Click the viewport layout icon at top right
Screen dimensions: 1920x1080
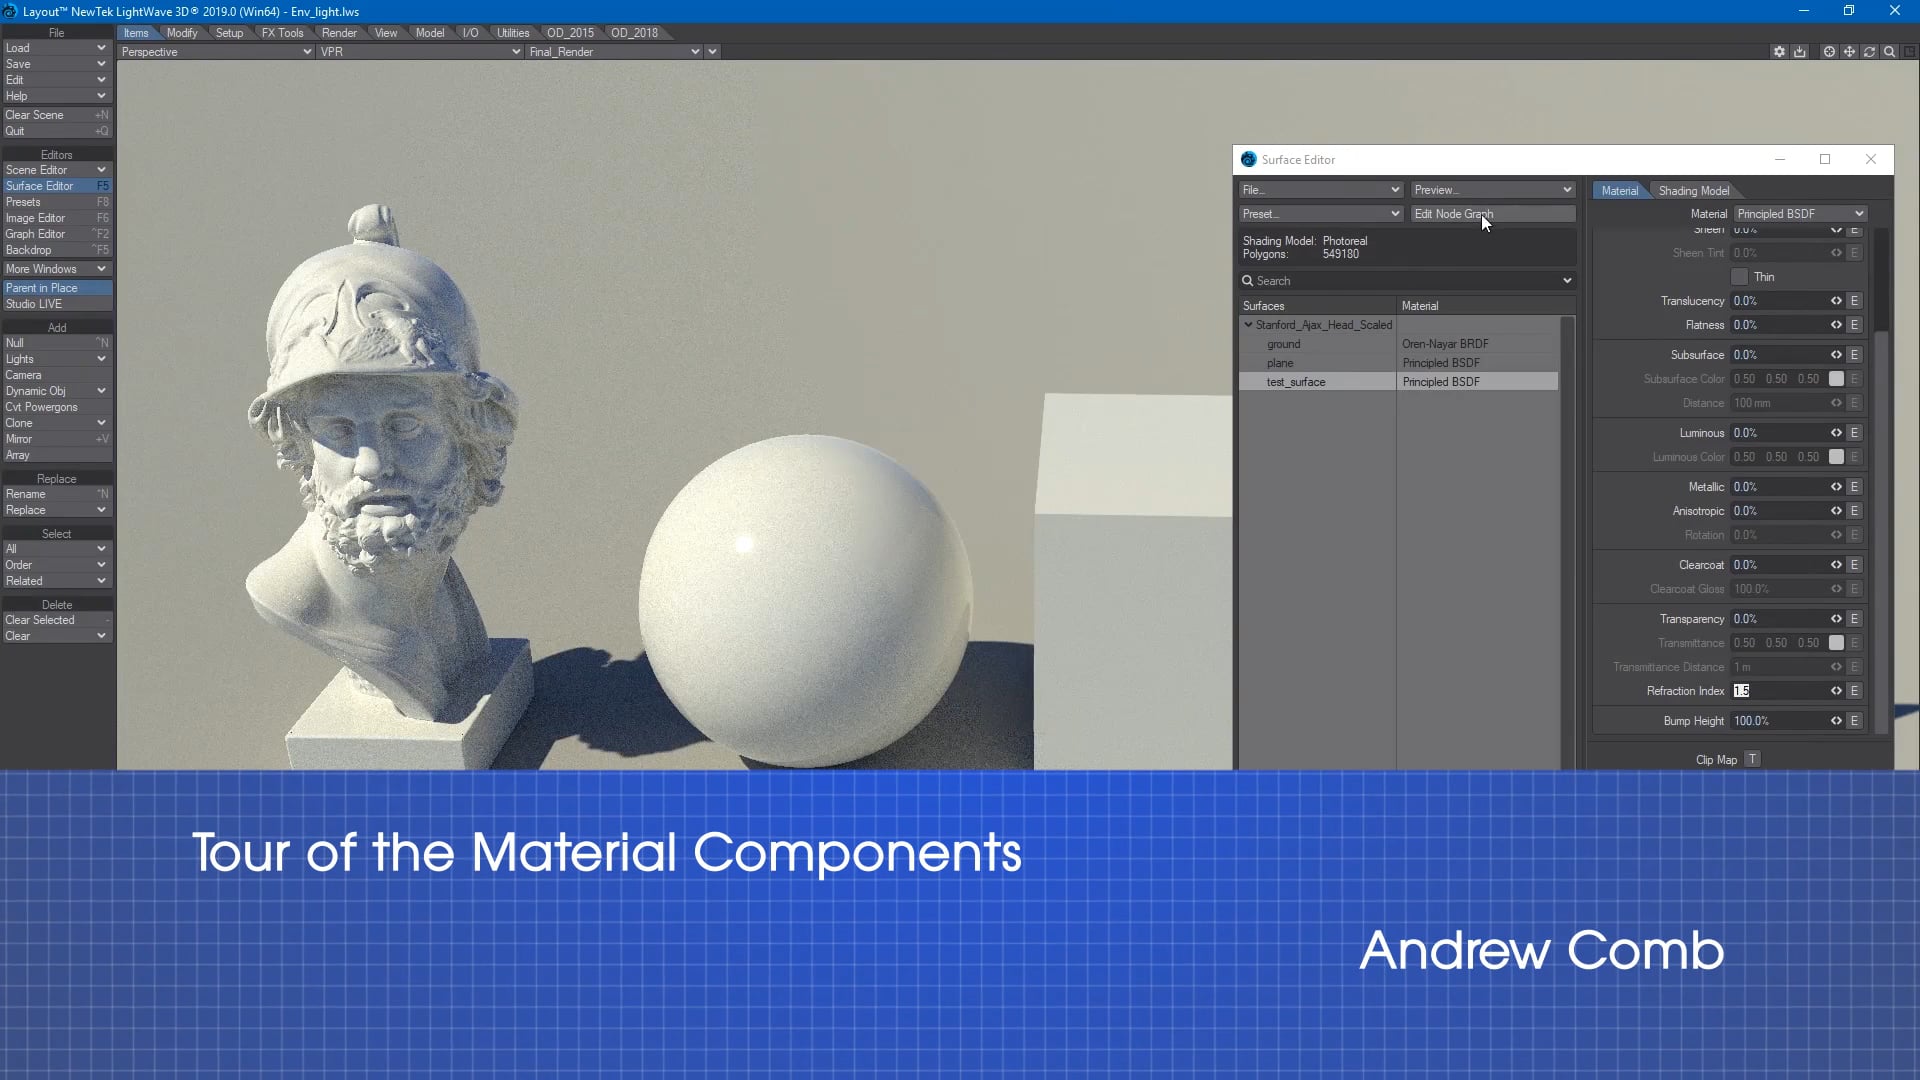1909,51
